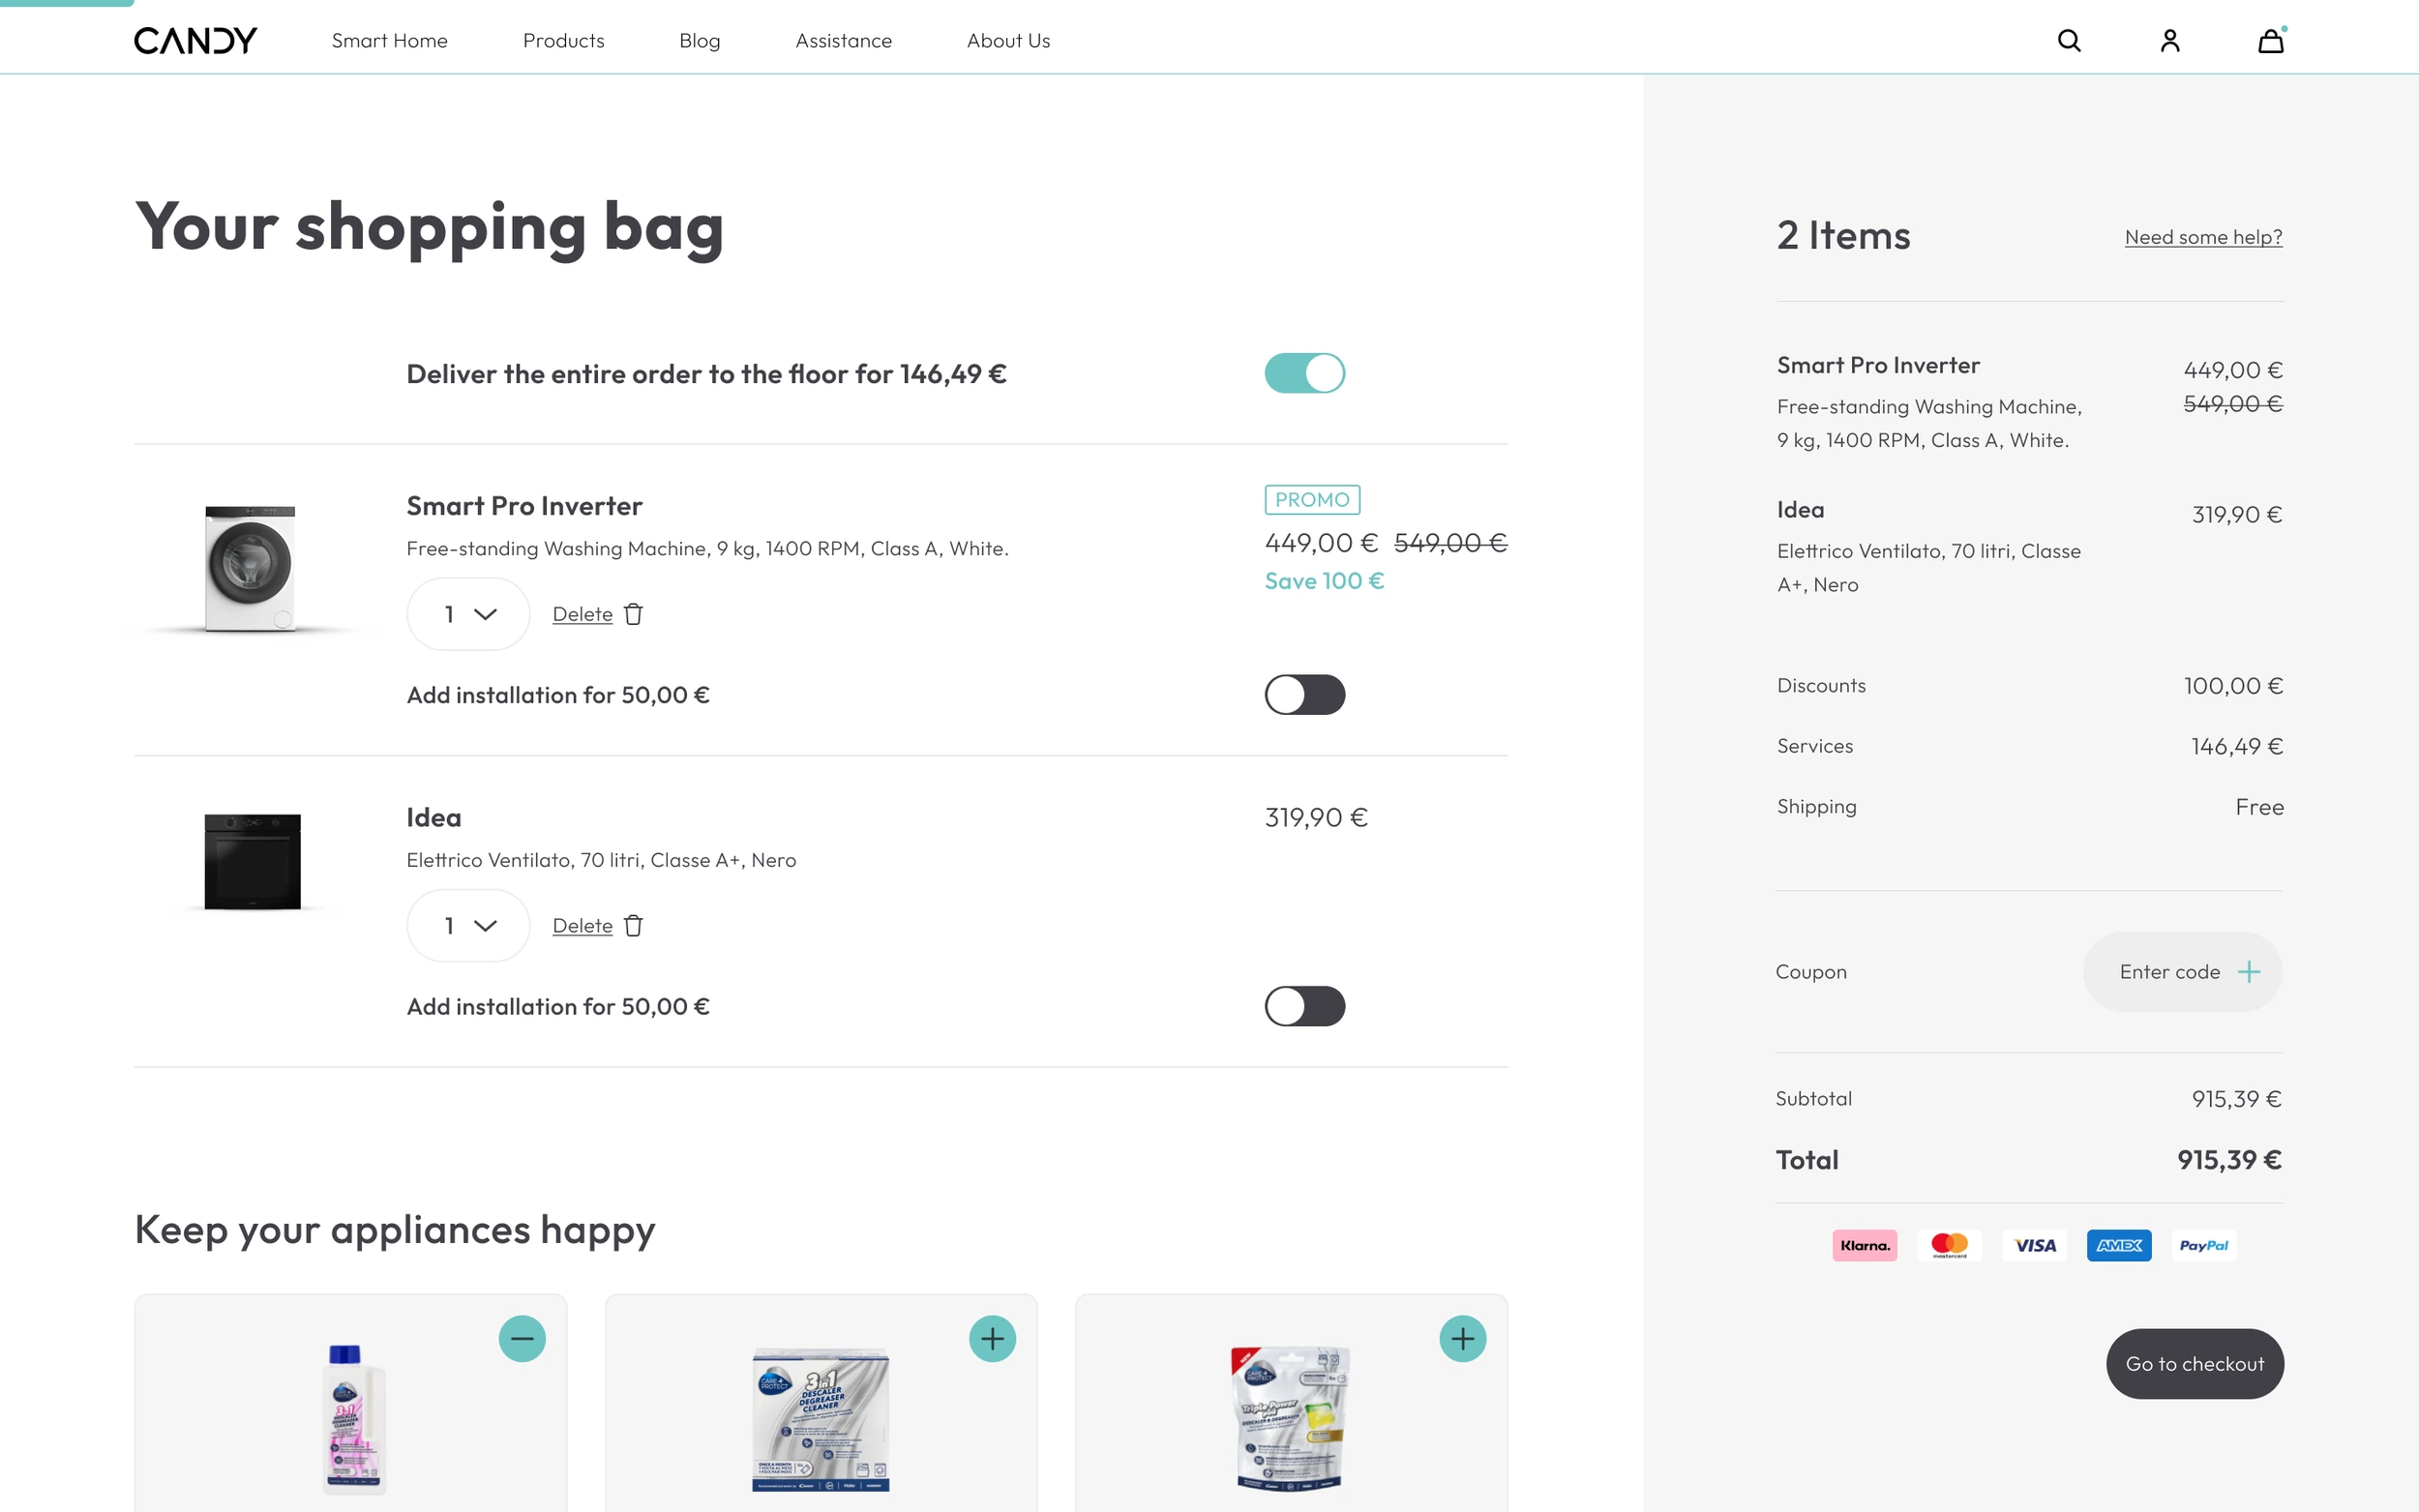This screenshot has width=2419, height=1512.
Task: Click the Visa payment logo
Action: click(2034, 1245)
